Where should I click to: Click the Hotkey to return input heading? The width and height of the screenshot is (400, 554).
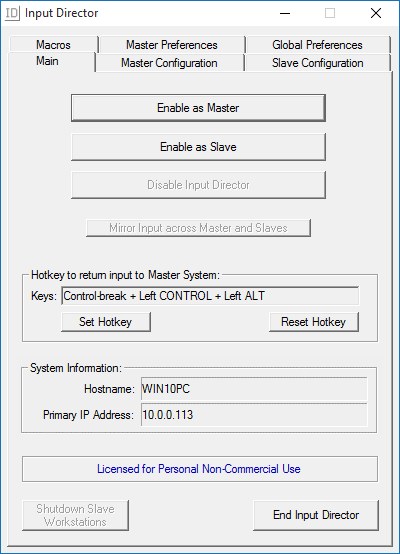(x=125, y=275)
